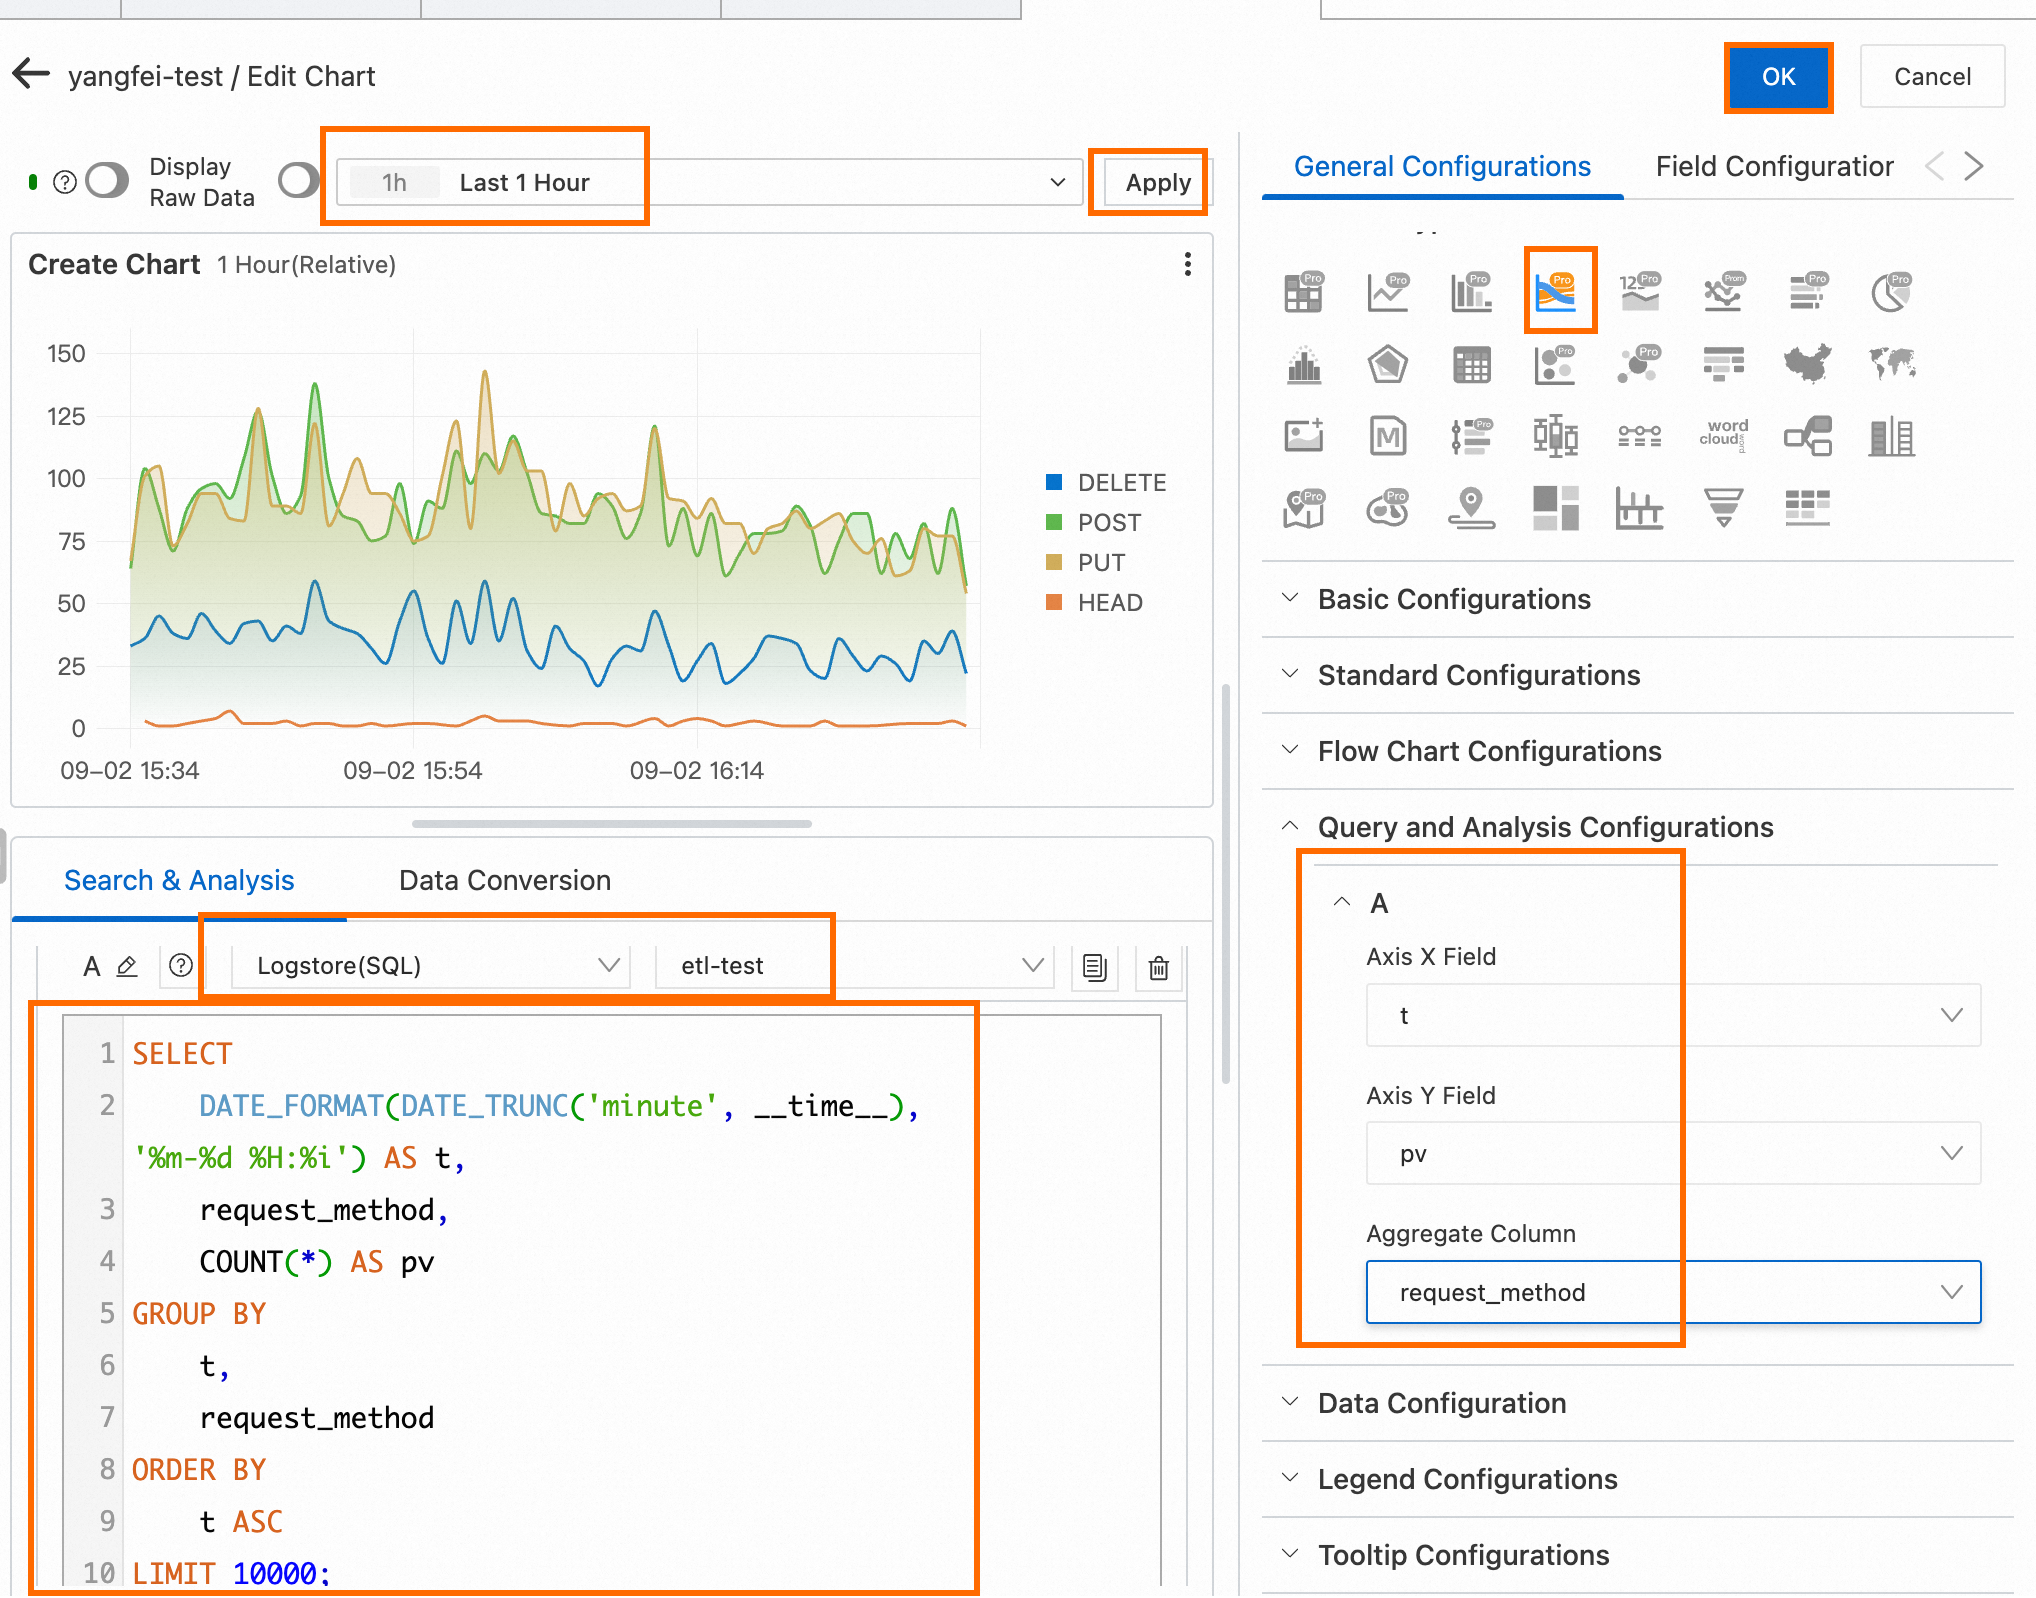
Task: Open the Data Conversion tab
Action: [505, 880]
